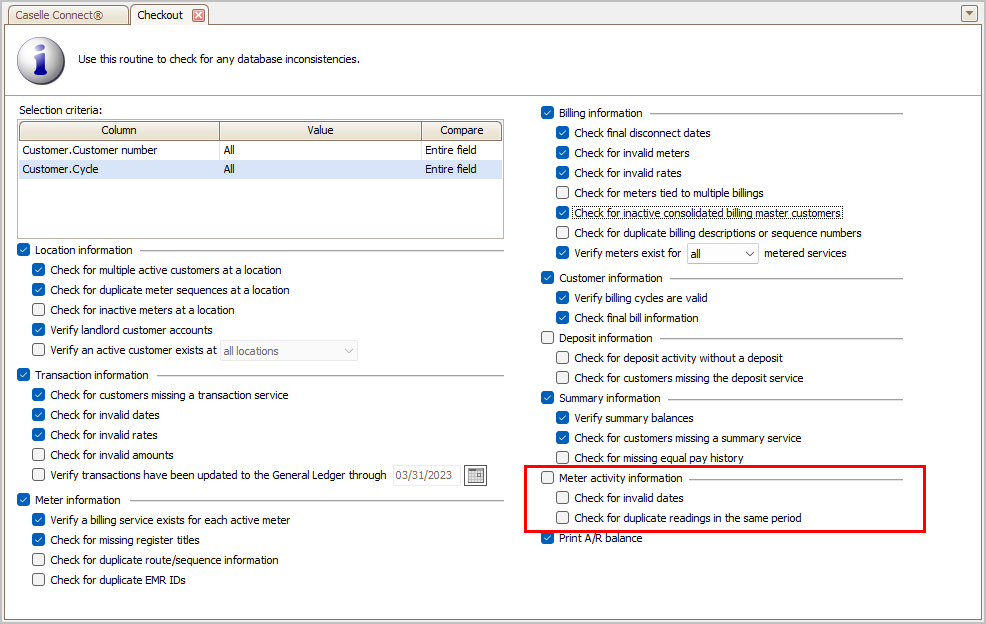The width and height of the screenshot is (986, 624).
Task: Enable Check for inactive meters at a location
Action: [39, 310]
